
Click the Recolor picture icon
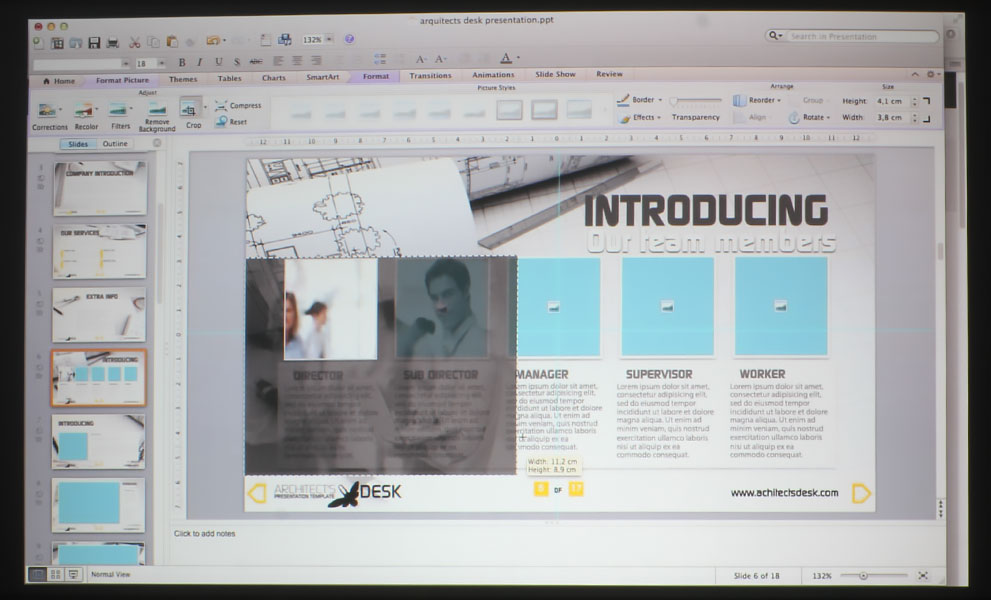tap(85, 111)
